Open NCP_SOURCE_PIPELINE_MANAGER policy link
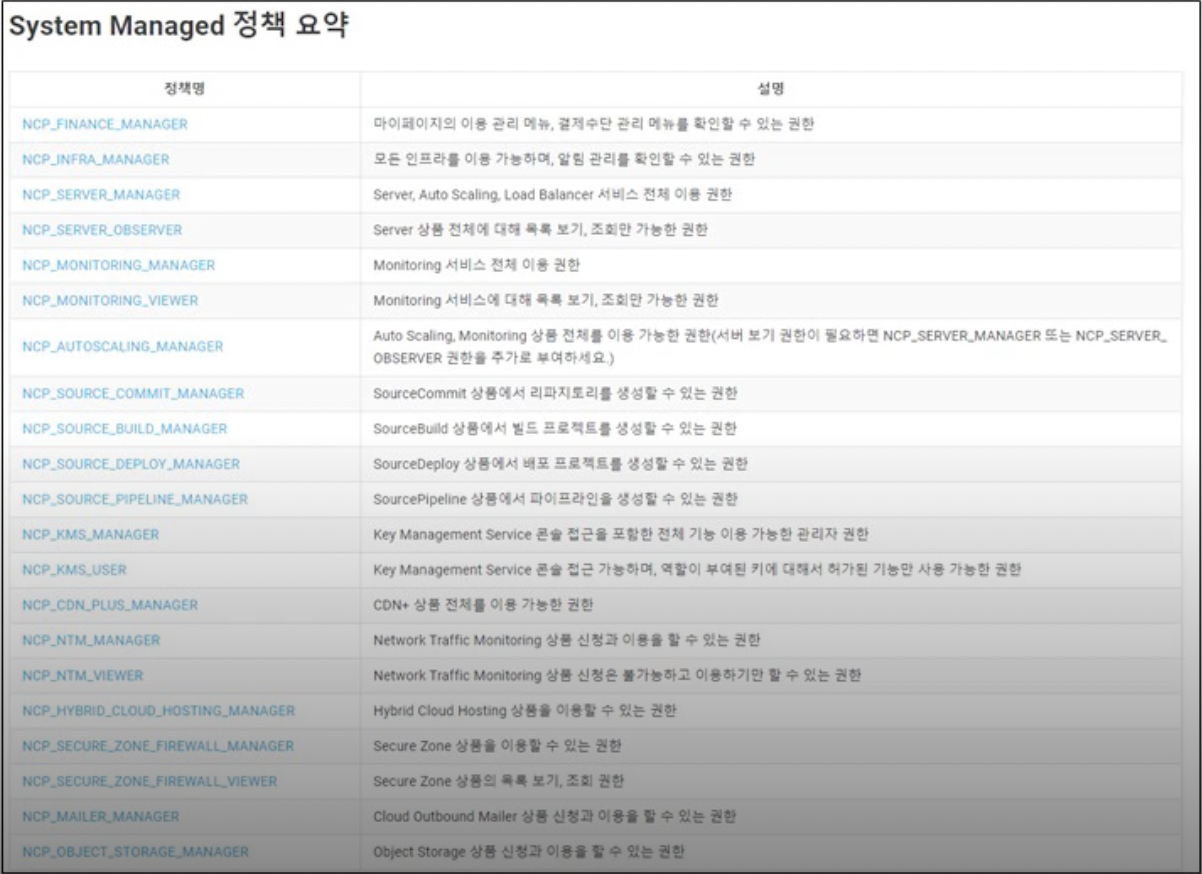The height and width of the screenshot is (874, 1202). tap(134, 499)
